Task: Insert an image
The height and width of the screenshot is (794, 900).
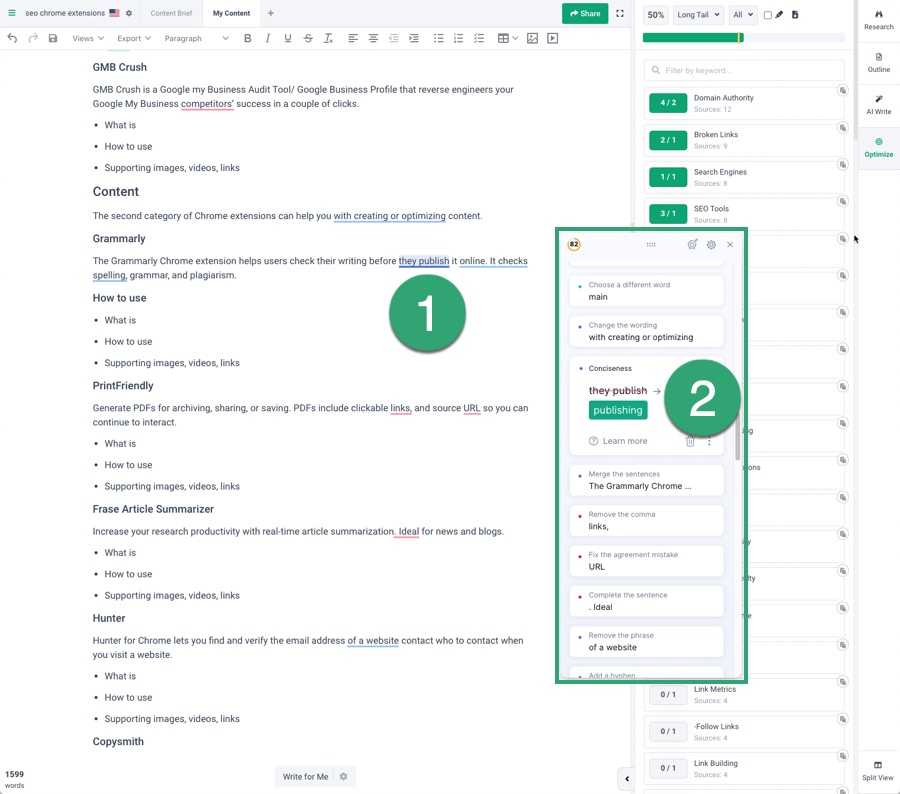Action: point(532,38)
